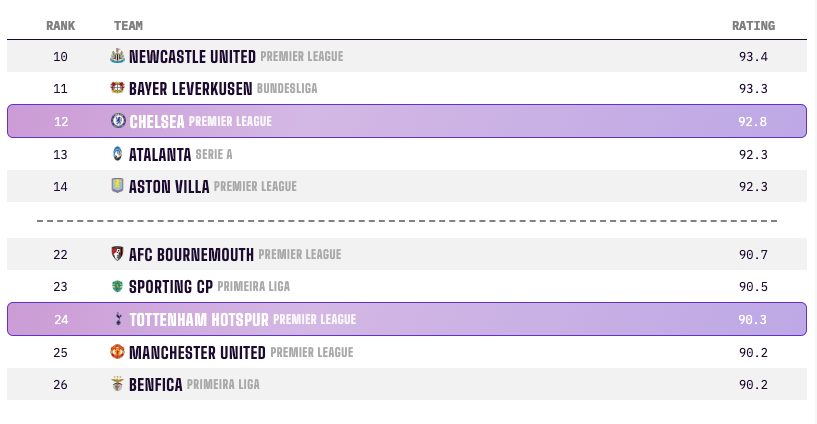Open the Tottenham Hotspur team name
Image resolution: width=817 pixels, height=424 pixels.
point(199,319)
